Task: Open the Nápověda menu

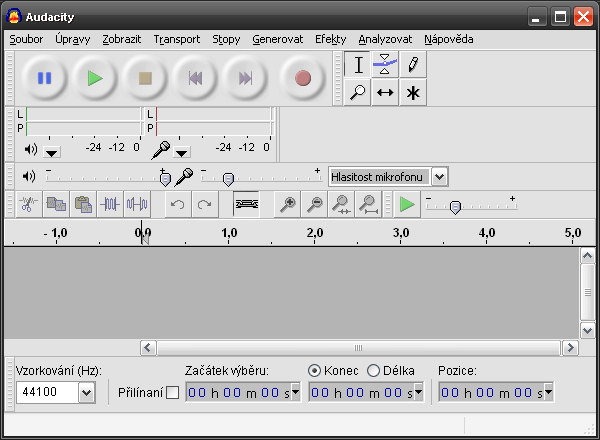Action: tap(448, 39)
